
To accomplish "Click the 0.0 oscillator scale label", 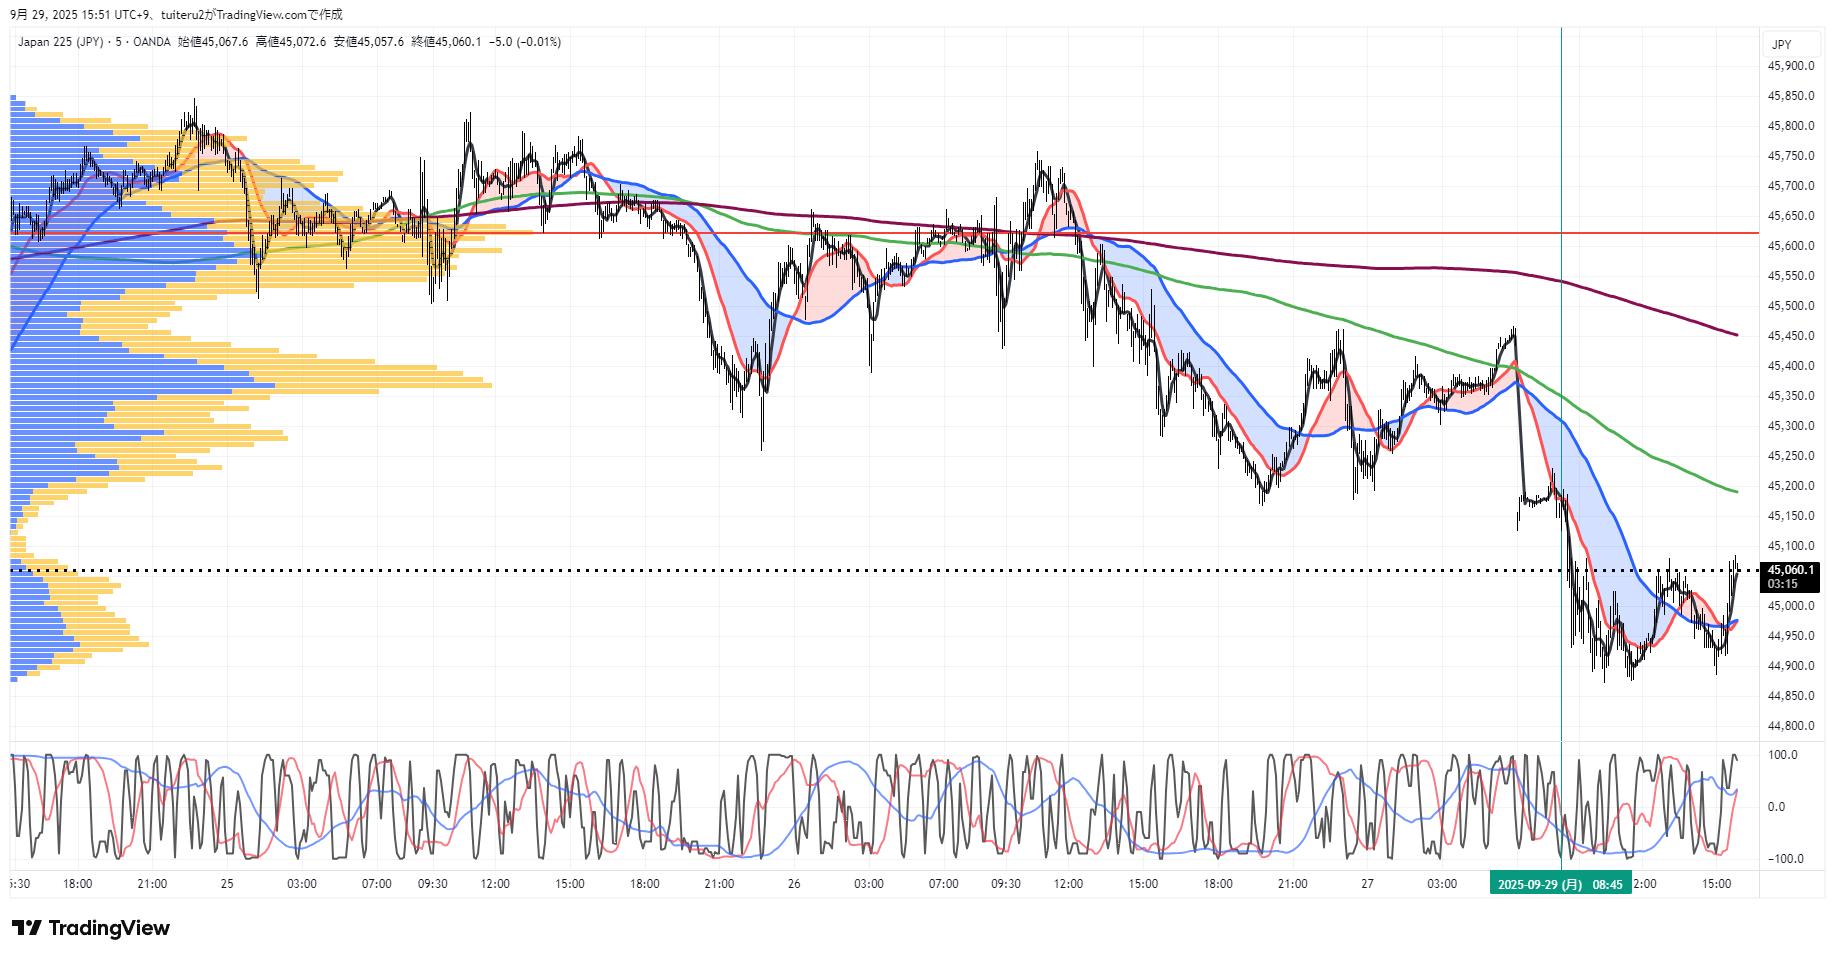I will point(1776,807).
